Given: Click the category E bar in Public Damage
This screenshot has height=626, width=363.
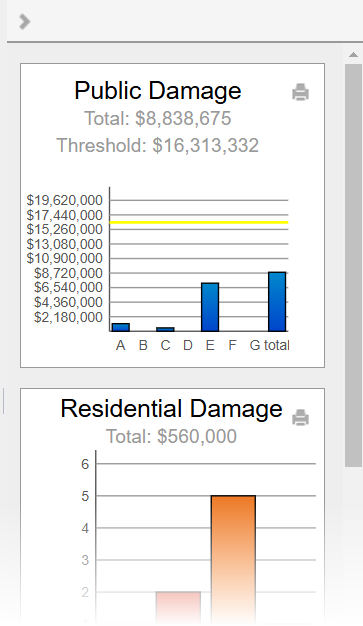Looking at the screenshot, I should coord(210,307).
